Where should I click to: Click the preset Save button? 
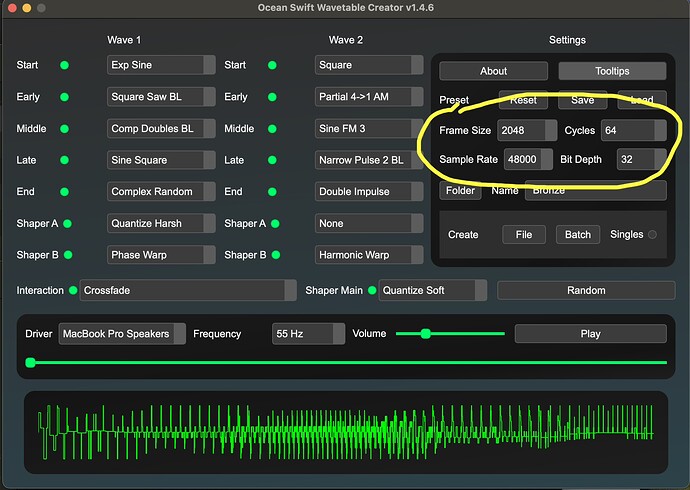(x=583, y=100)
